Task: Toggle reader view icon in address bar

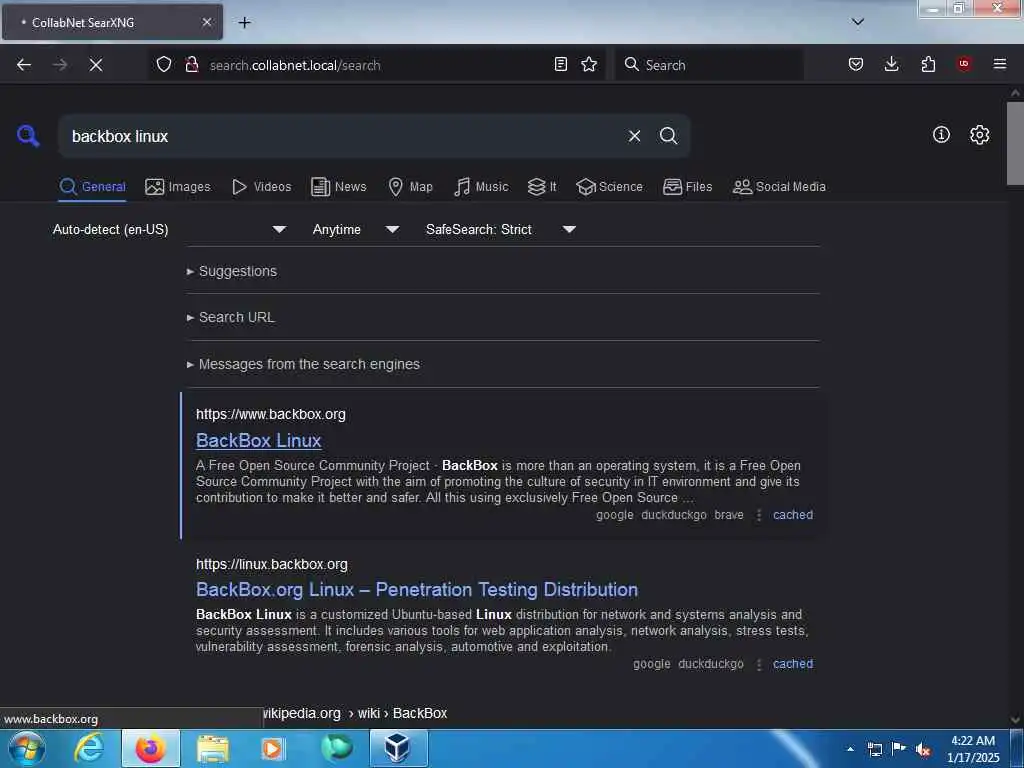Action: tap(560, 64)
